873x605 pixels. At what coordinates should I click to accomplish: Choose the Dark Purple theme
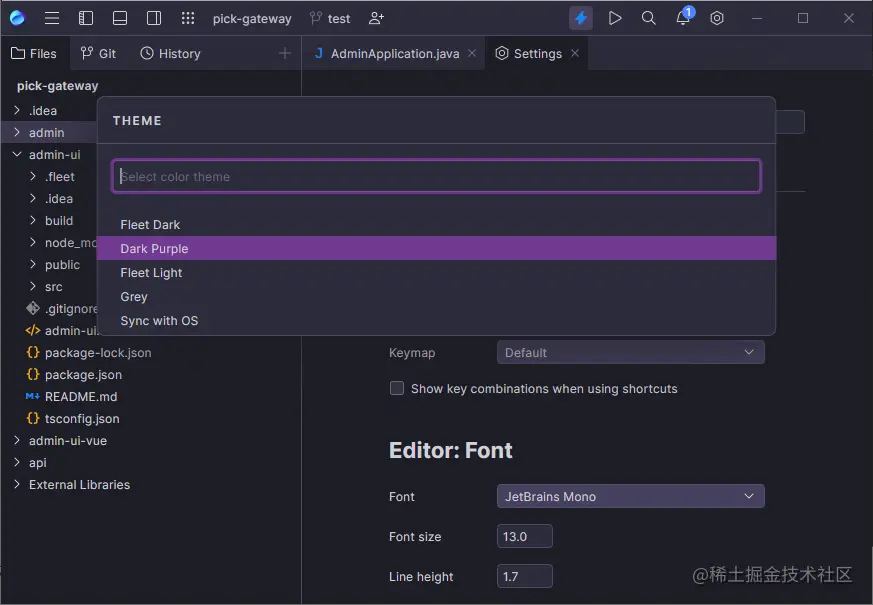click(x=436, y=248)
